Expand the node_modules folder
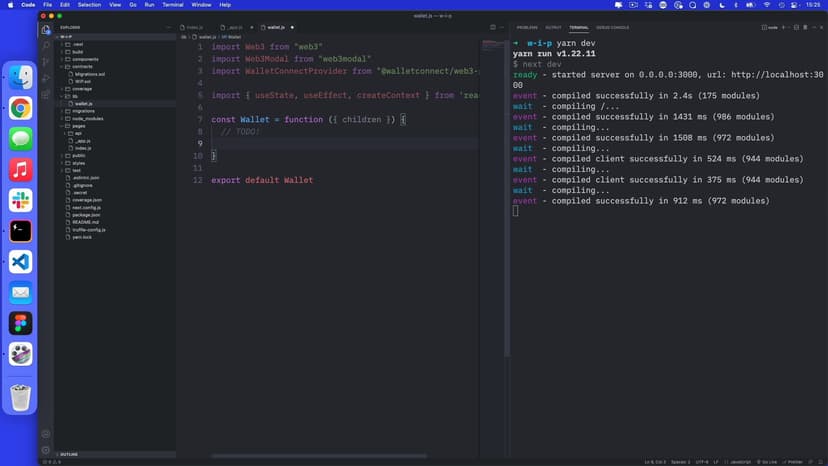The height and width of the screenshot is (466, 828). [87, 118]
